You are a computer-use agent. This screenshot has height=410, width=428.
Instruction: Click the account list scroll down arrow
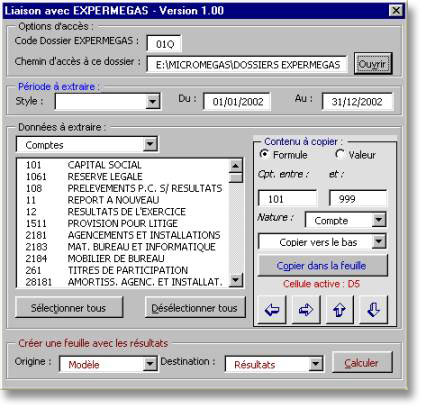[236, 280]
